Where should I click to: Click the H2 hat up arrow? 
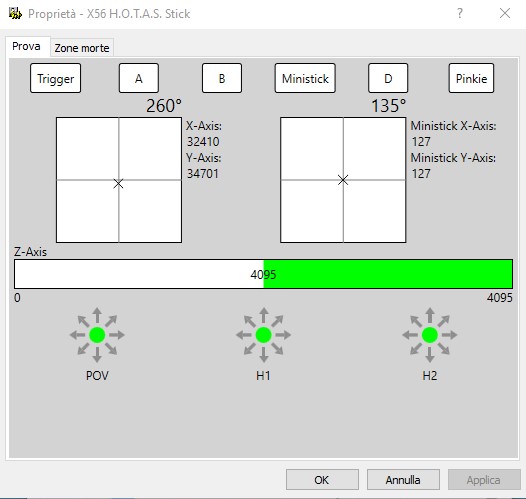click(x=430, y=315)
